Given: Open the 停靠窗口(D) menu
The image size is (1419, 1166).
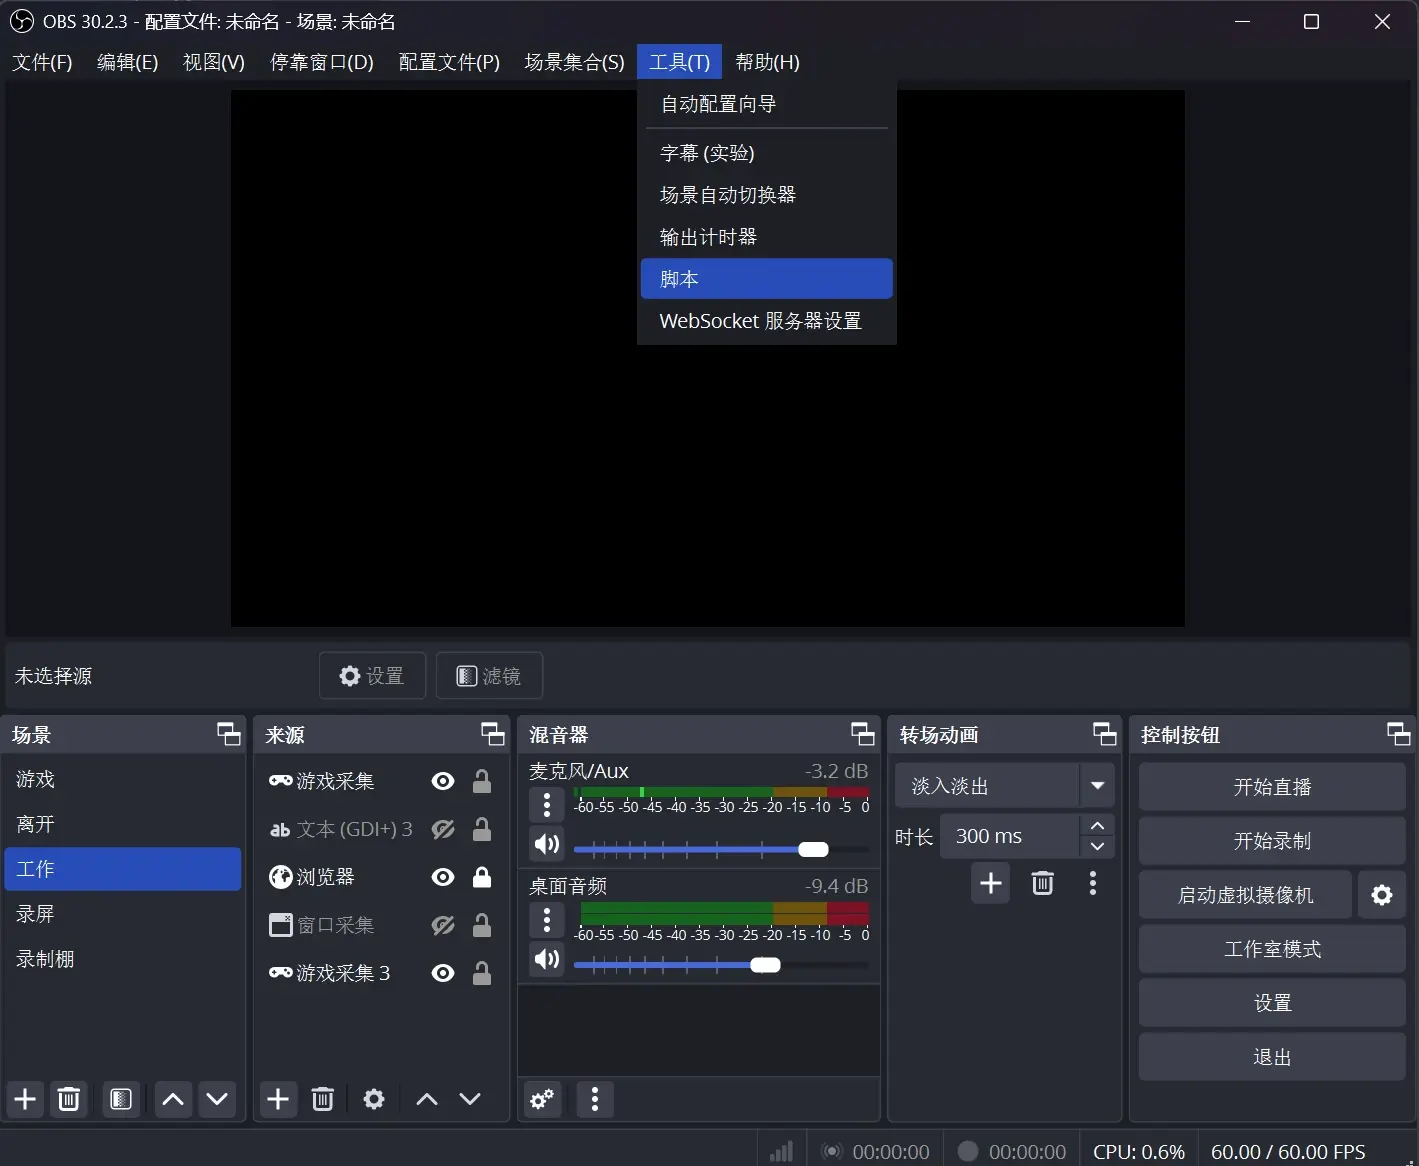Looking at the screenshot, I should [x=321, y=62].
